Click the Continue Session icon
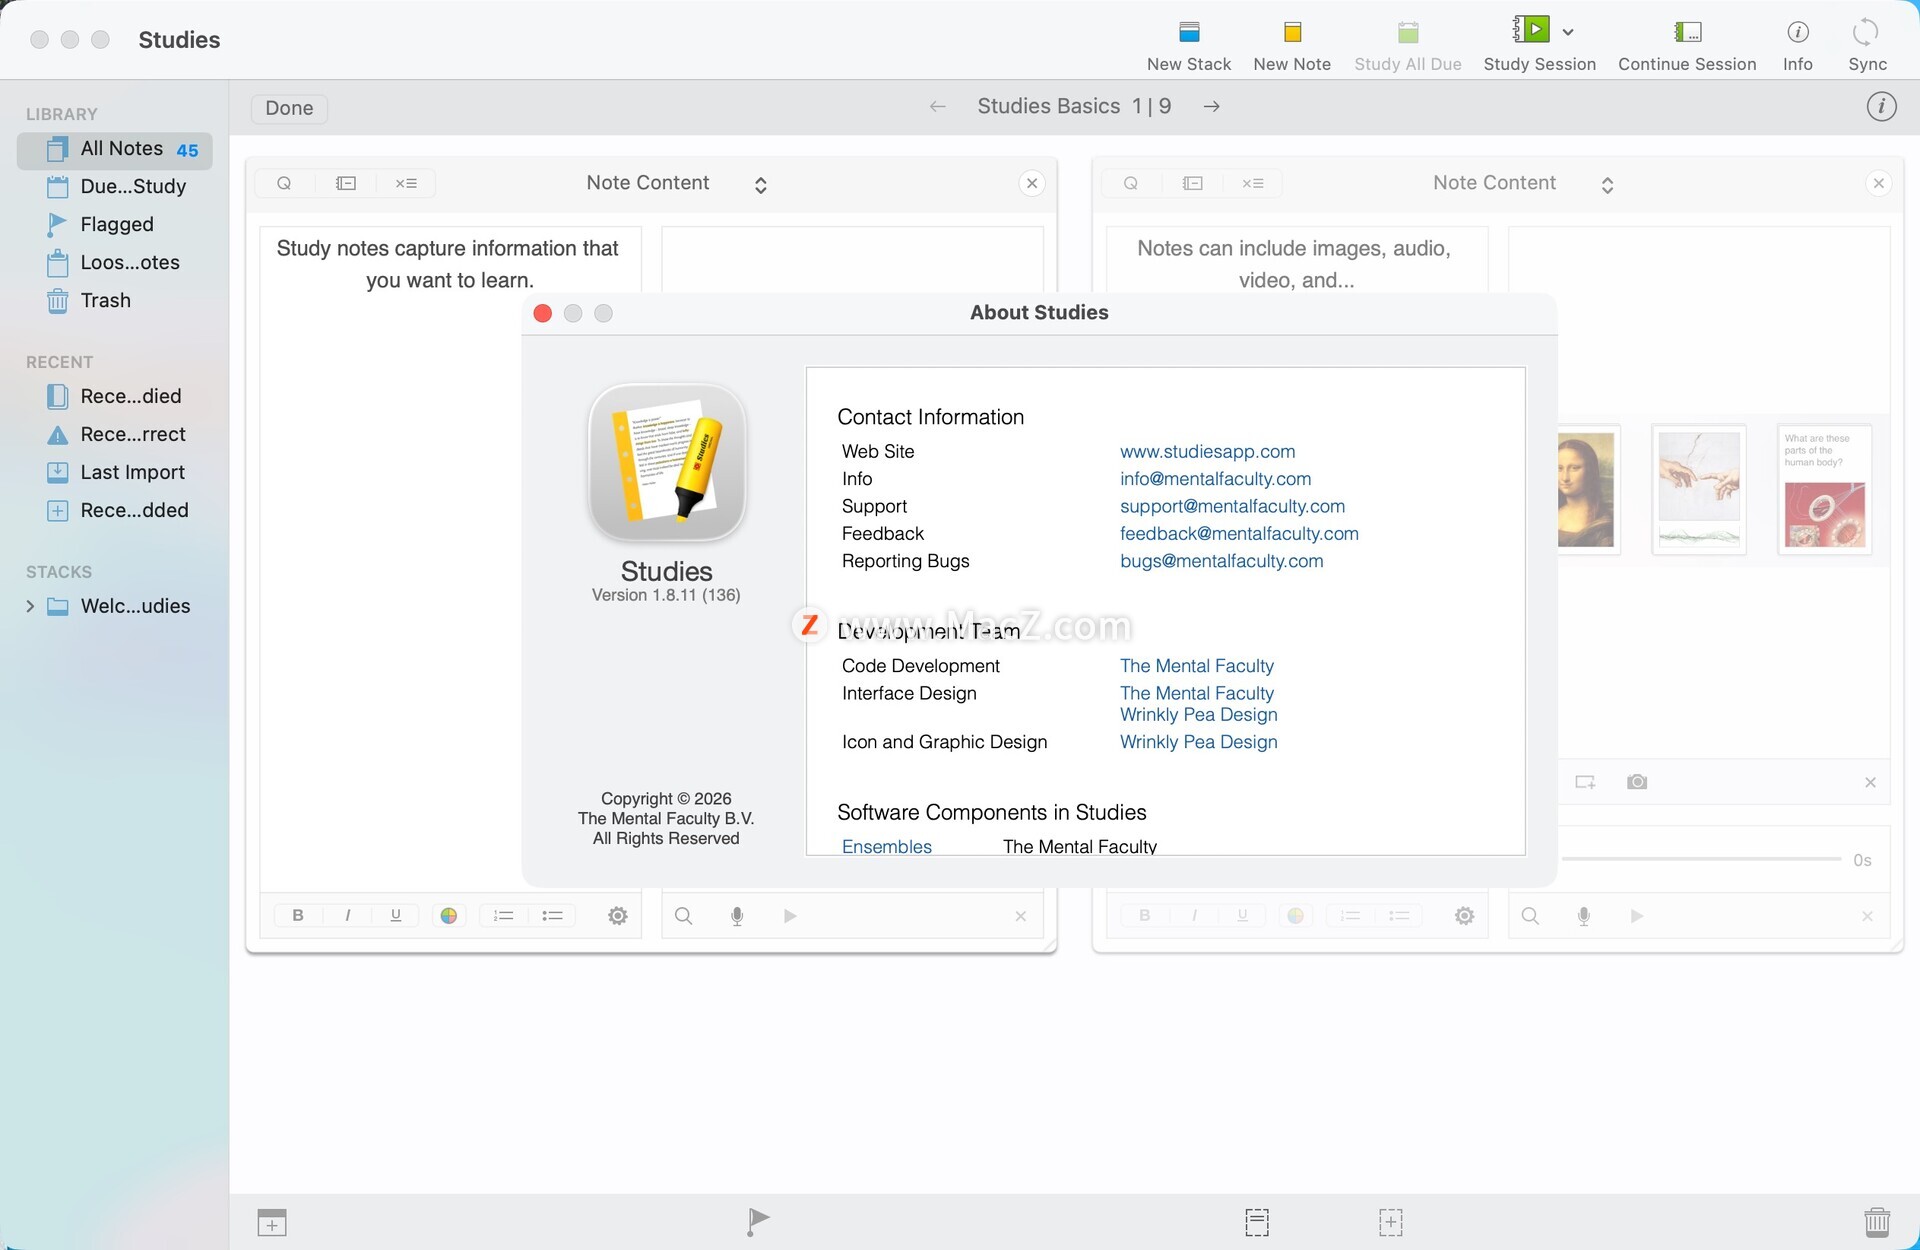Image resolution: width=1920 pixels, height=1250 pixels. (1686, 33)
